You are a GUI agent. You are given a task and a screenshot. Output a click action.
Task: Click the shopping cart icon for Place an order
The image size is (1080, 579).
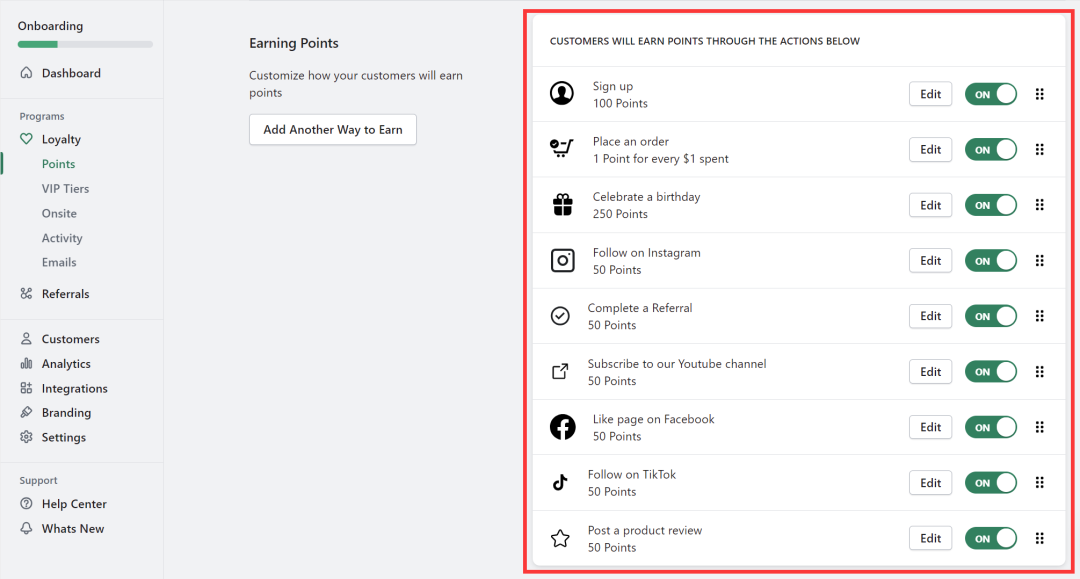[x=562, y=149]
